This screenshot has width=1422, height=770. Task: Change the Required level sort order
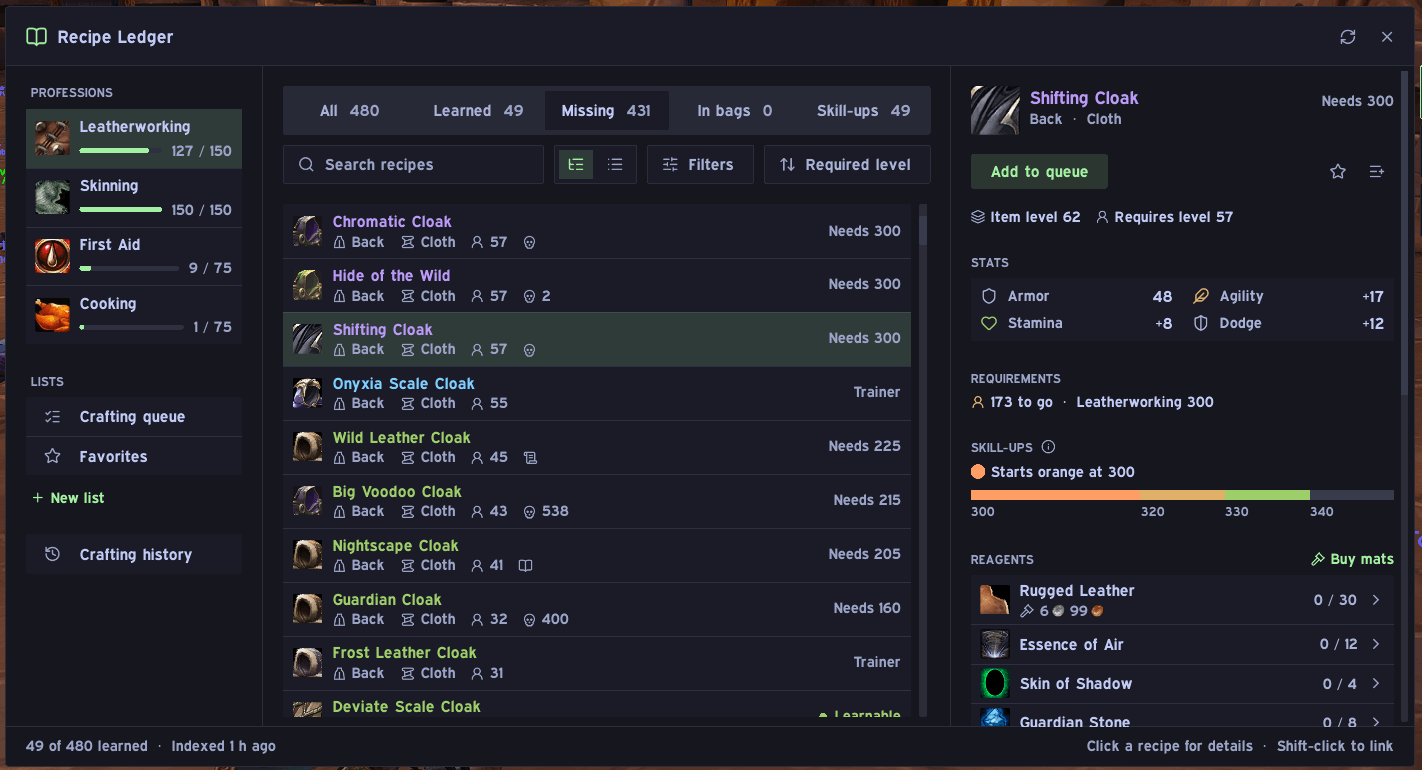847,165
